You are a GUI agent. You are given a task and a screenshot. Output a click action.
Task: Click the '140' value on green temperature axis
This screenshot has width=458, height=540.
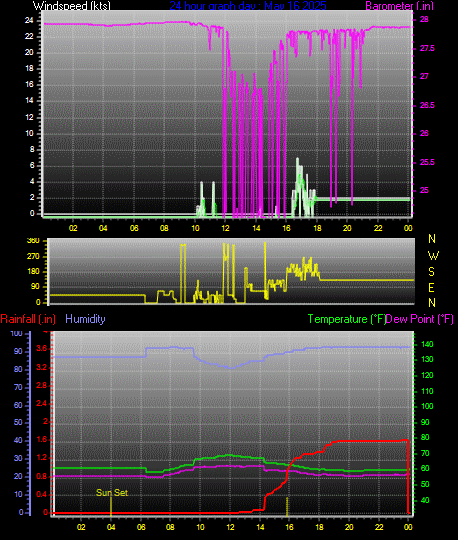[x=427, y=344]
